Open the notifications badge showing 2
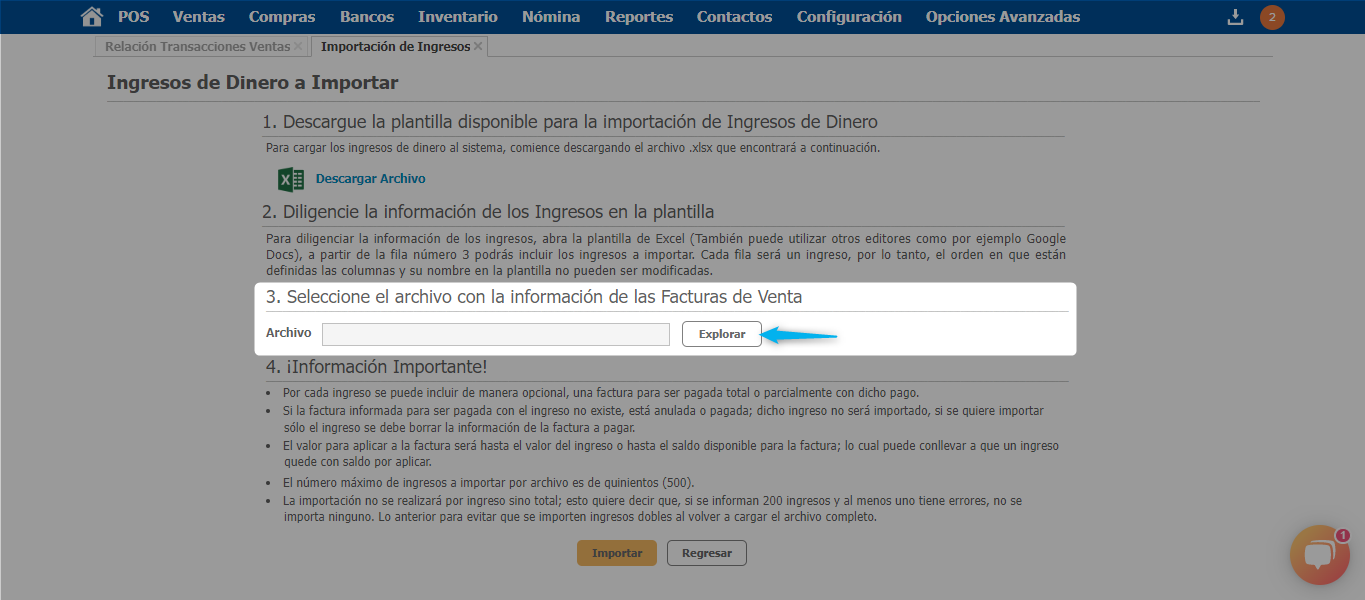This screenshot has width=1365, height=600. [x=1272, y=17]
